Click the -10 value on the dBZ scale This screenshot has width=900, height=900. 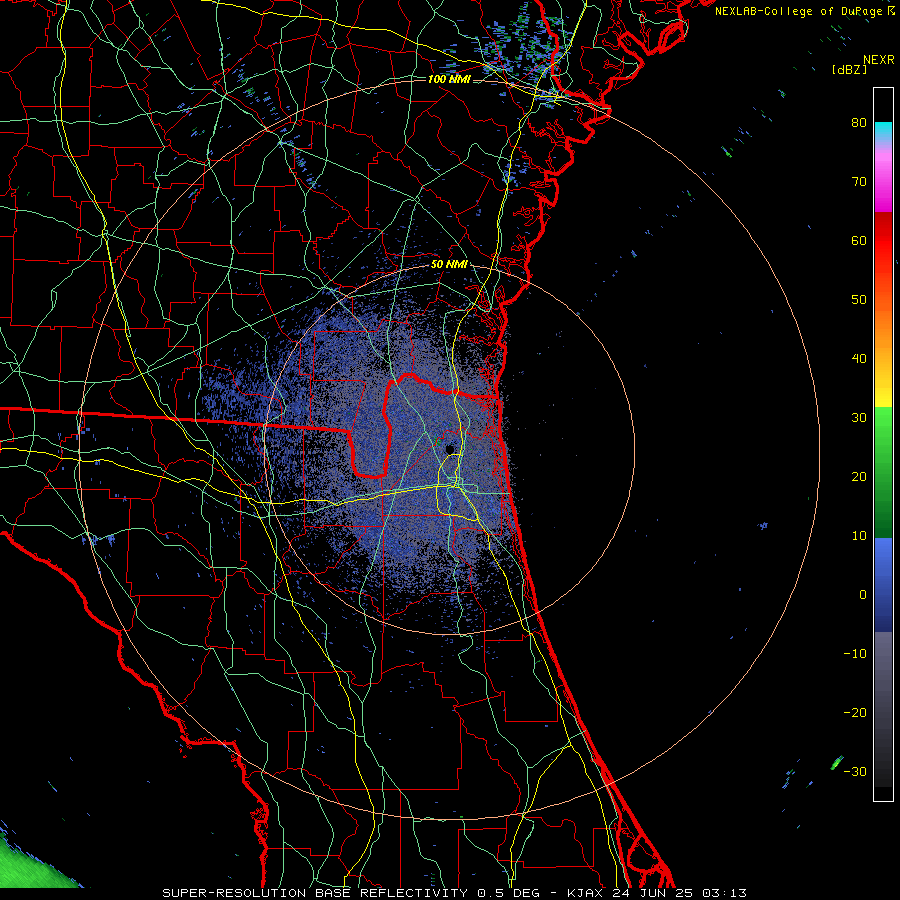pos(855,653)
